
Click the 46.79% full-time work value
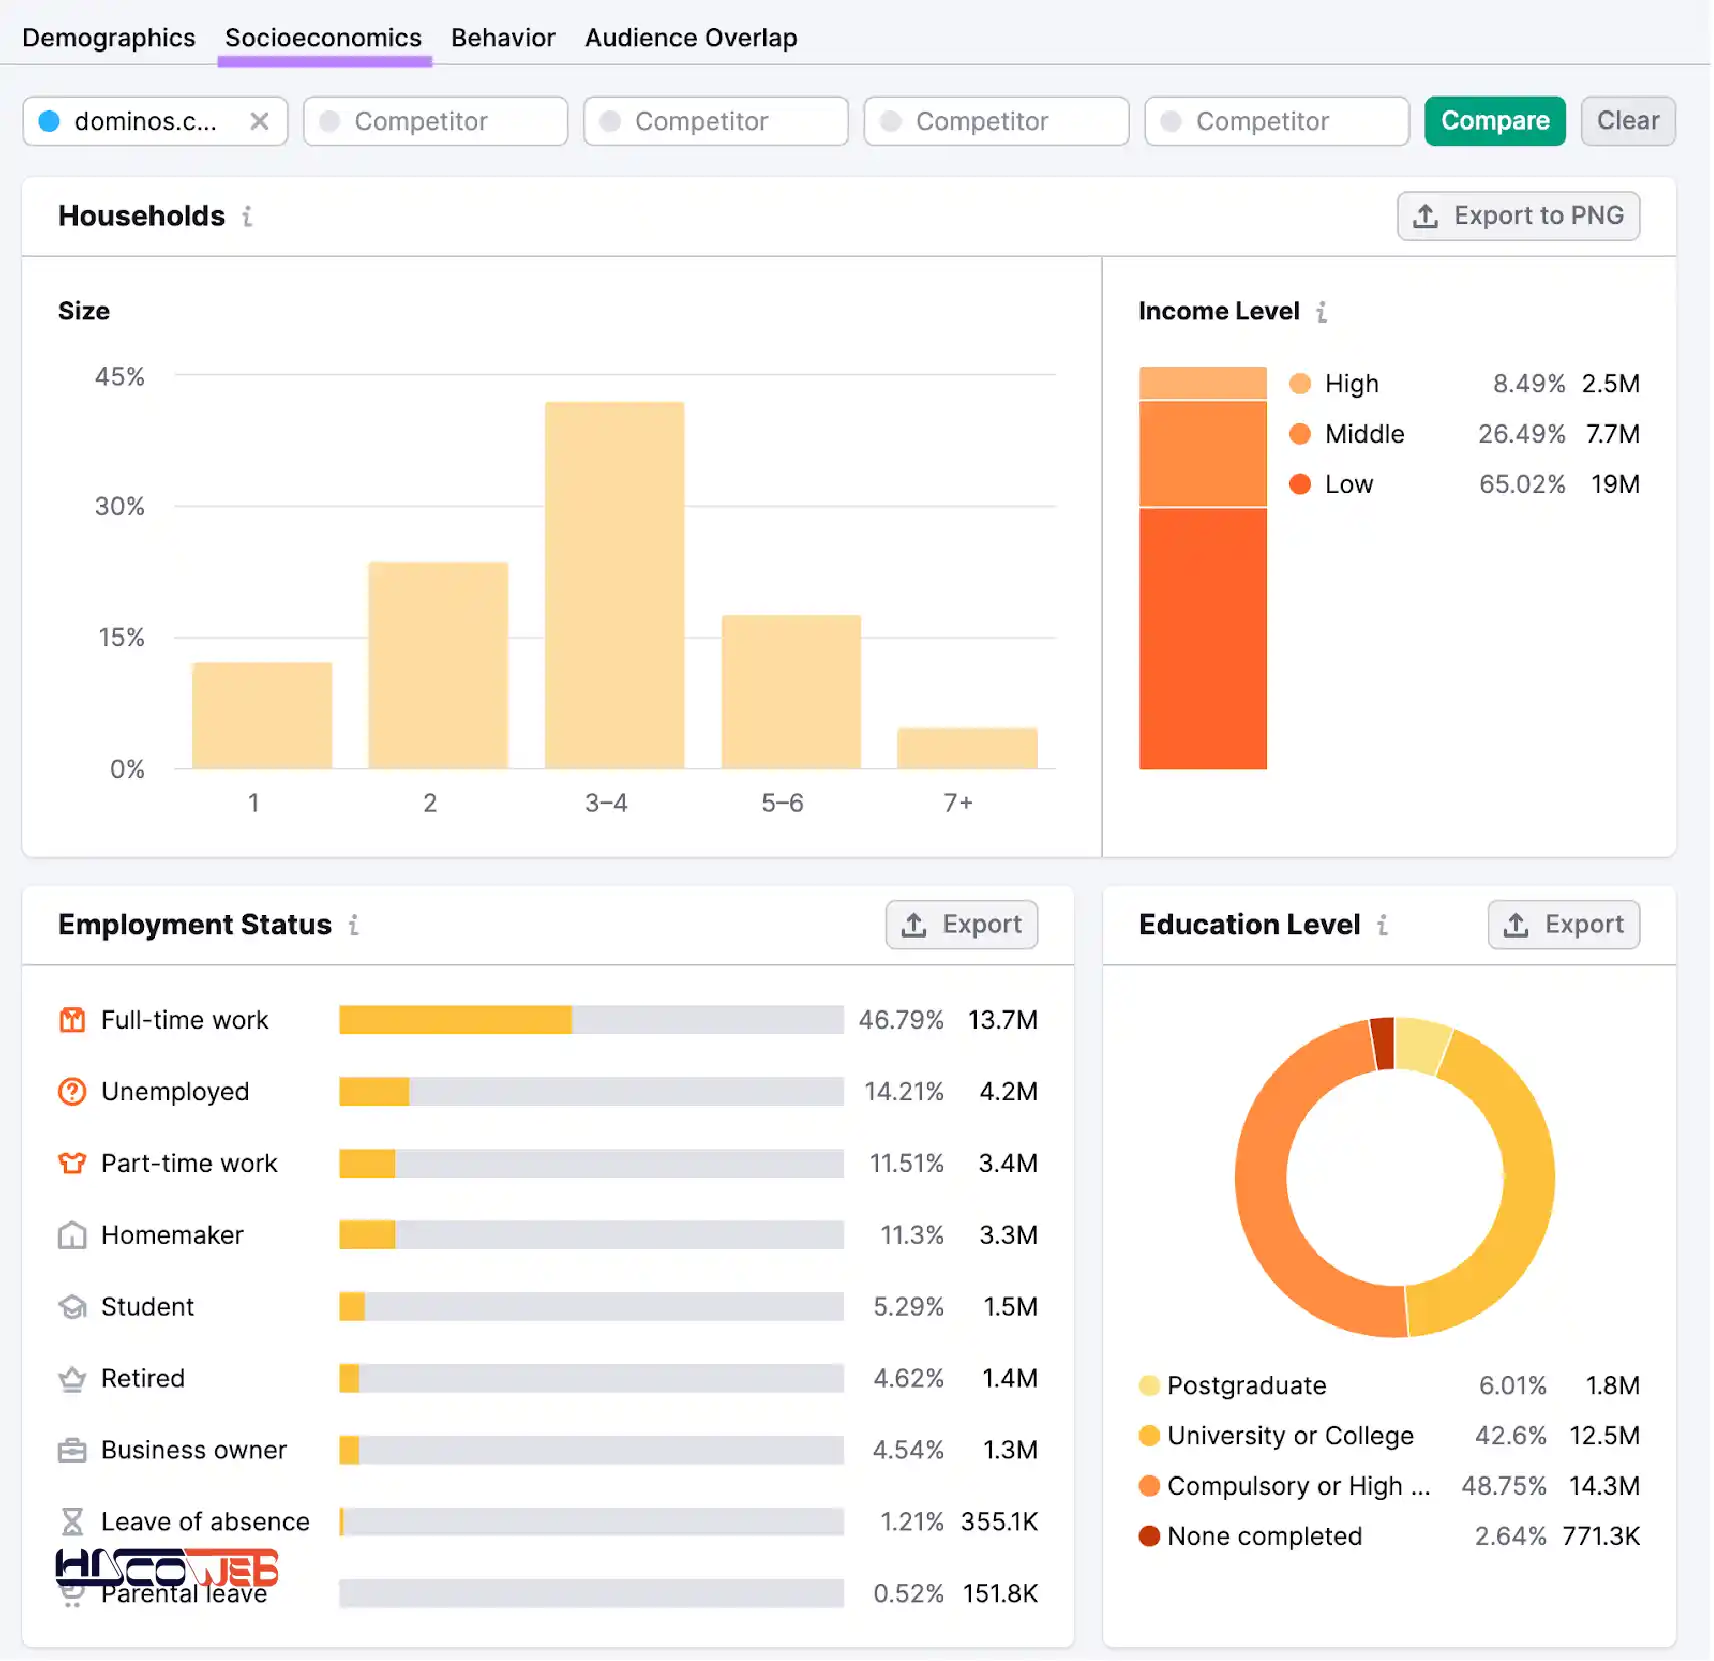(x=900, y=1020)
